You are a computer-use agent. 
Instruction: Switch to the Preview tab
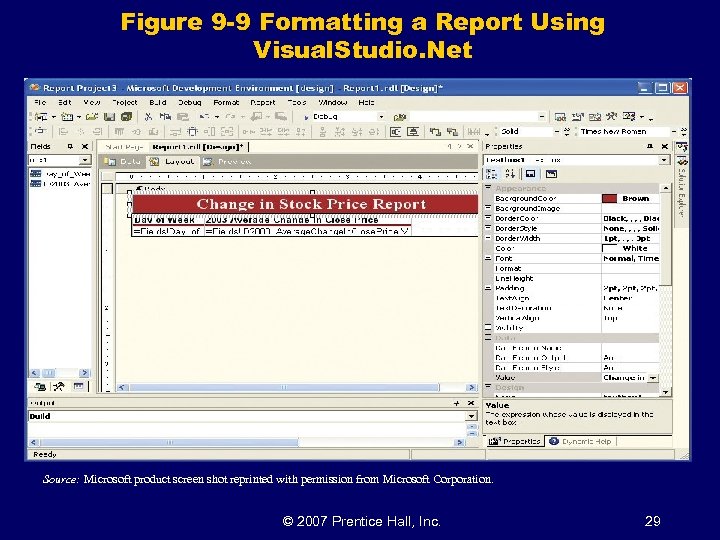point(228,162)
